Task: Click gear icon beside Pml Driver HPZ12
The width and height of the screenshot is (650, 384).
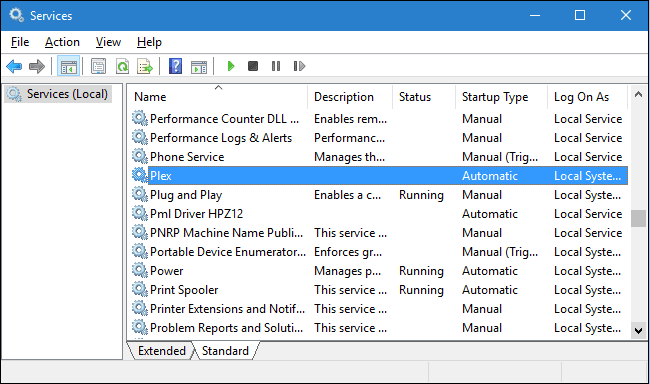Action: 140,214
